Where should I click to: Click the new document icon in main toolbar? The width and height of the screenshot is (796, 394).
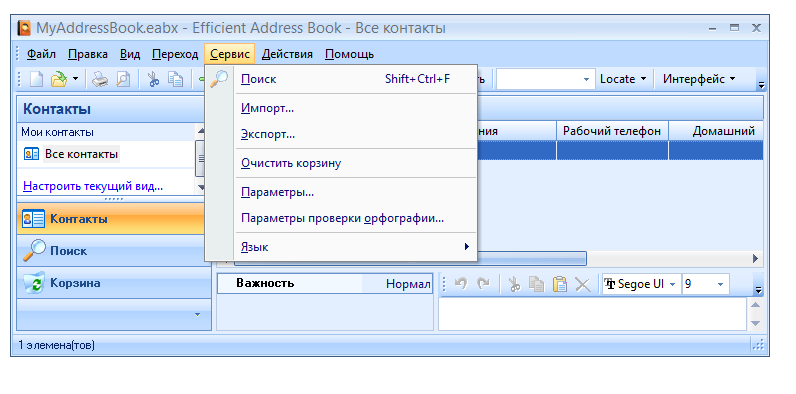click(x=37, y=80)
